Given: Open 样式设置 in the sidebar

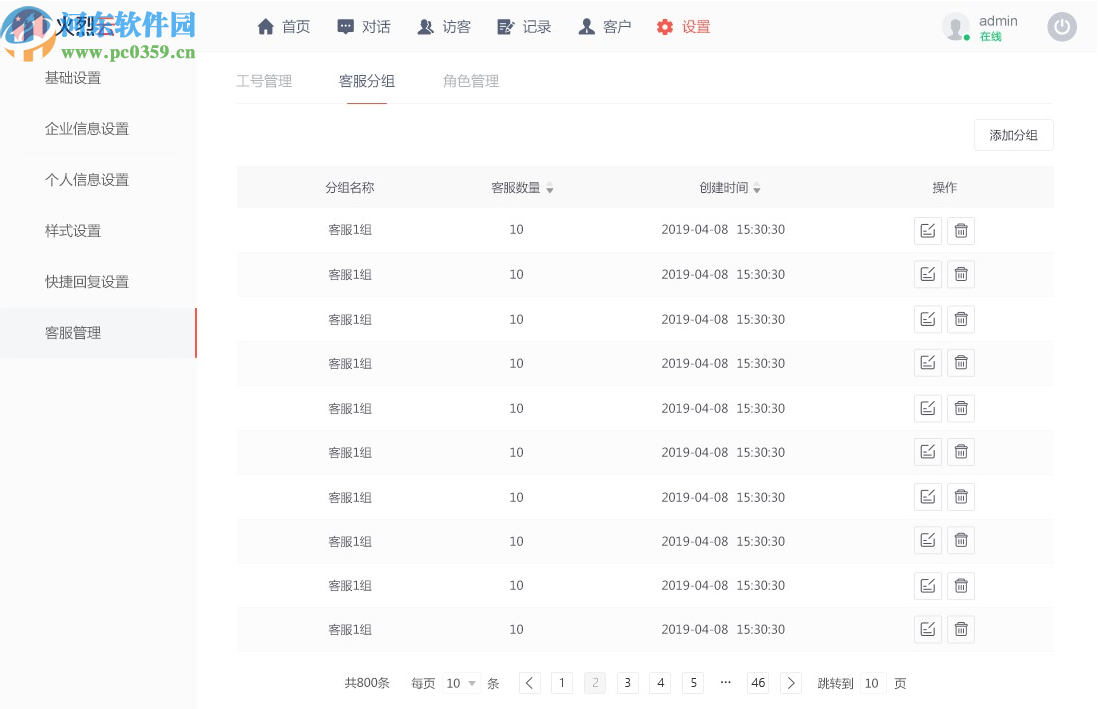Looking at the screenshot, I should tap(73, 231).
